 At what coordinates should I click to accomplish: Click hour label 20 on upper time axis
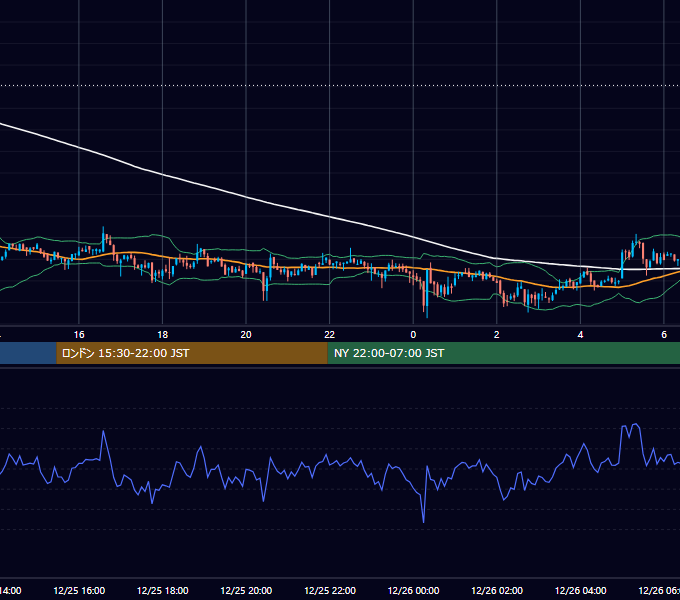click(246, 335)
